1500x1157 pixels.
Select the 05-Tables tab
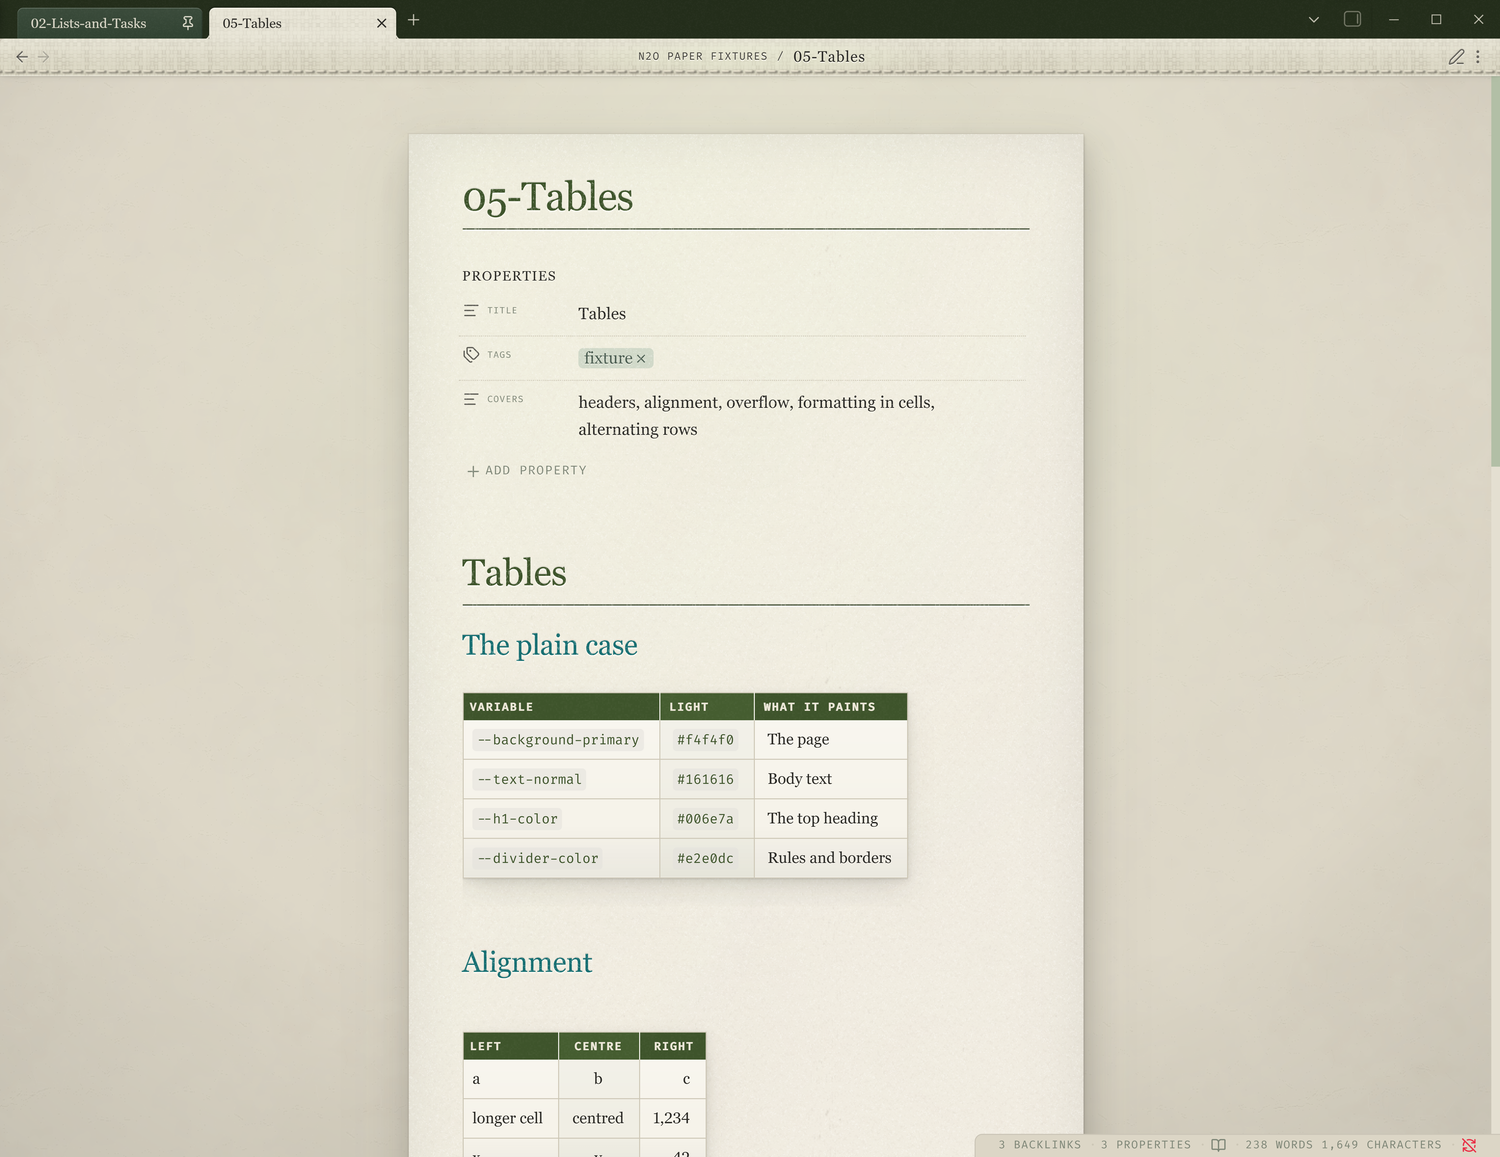(302, 23)
